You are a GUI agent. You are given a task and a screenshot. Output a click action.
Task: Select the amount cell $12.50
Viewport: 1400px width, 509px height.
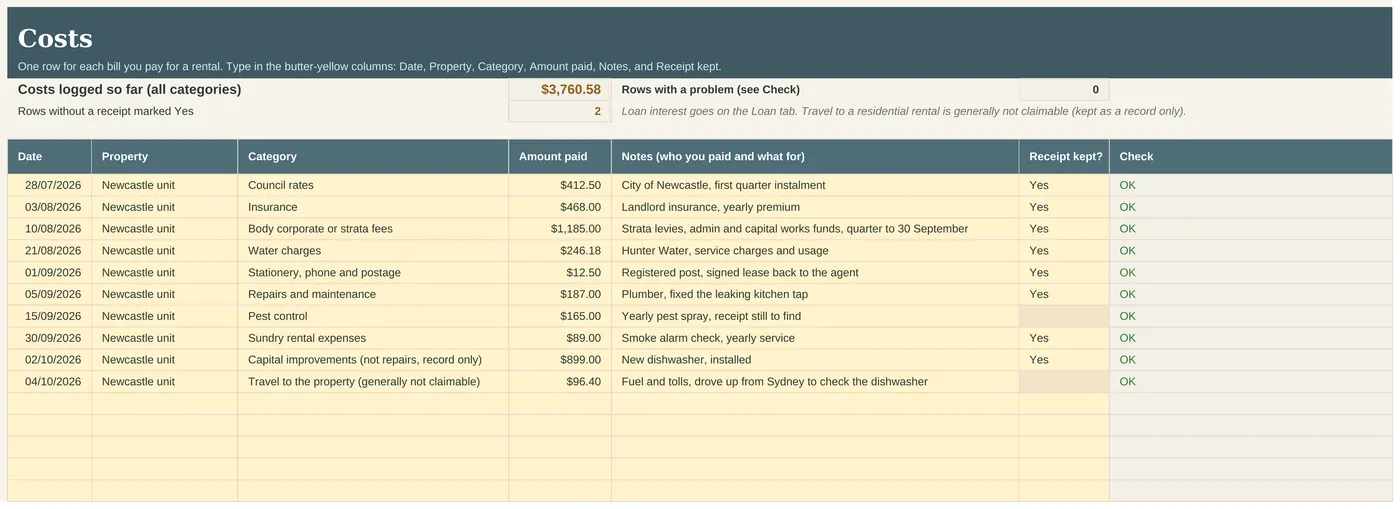[560, 273]
